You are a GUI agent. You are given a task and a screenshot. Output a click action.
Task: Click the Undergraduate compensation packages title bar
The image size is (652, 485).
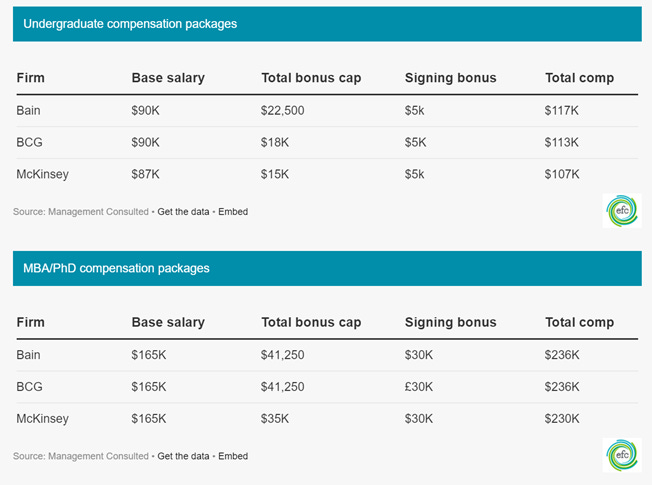(327, 24)
